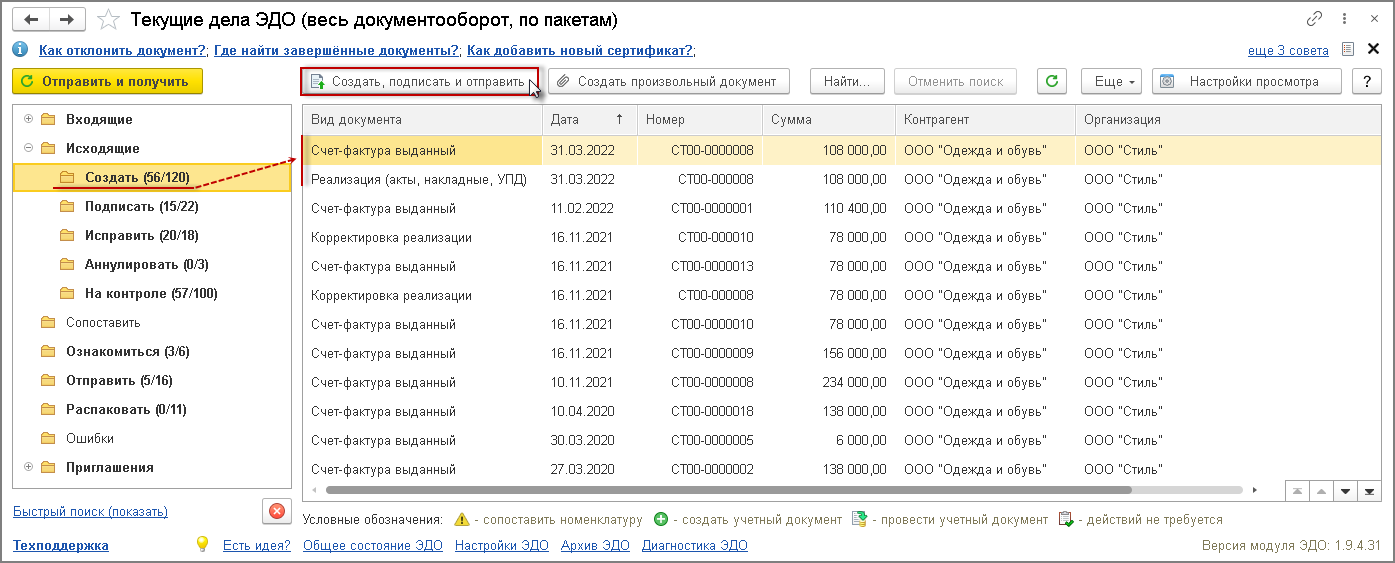Click the Есть идея? link
The width and height of the screenshot is (1395, 563).
point(256,545)
